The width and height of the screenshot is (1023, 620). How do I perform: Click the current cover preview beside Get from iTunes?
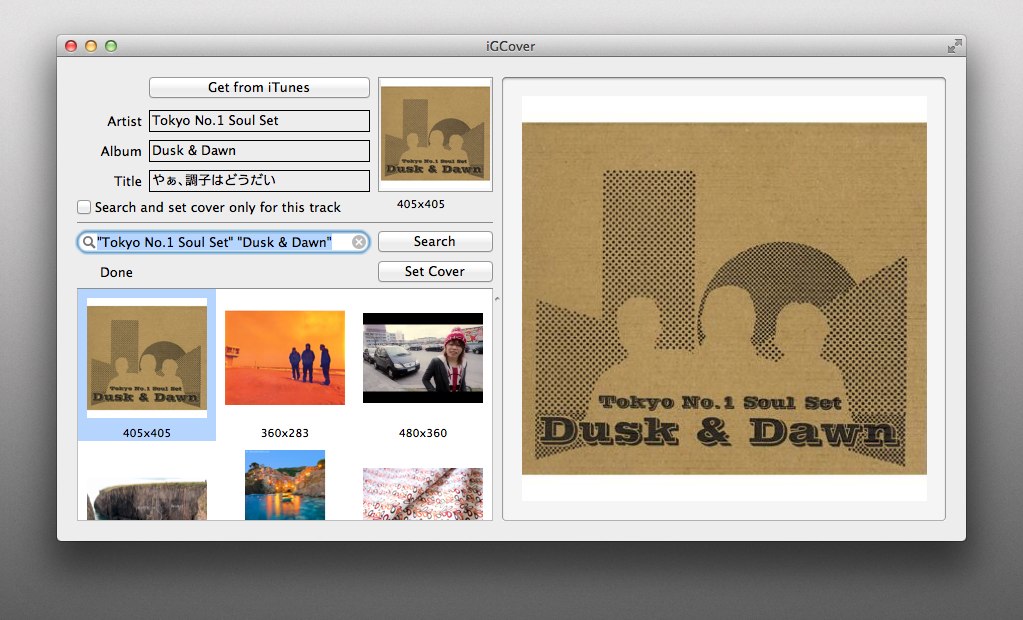[436, 134]
